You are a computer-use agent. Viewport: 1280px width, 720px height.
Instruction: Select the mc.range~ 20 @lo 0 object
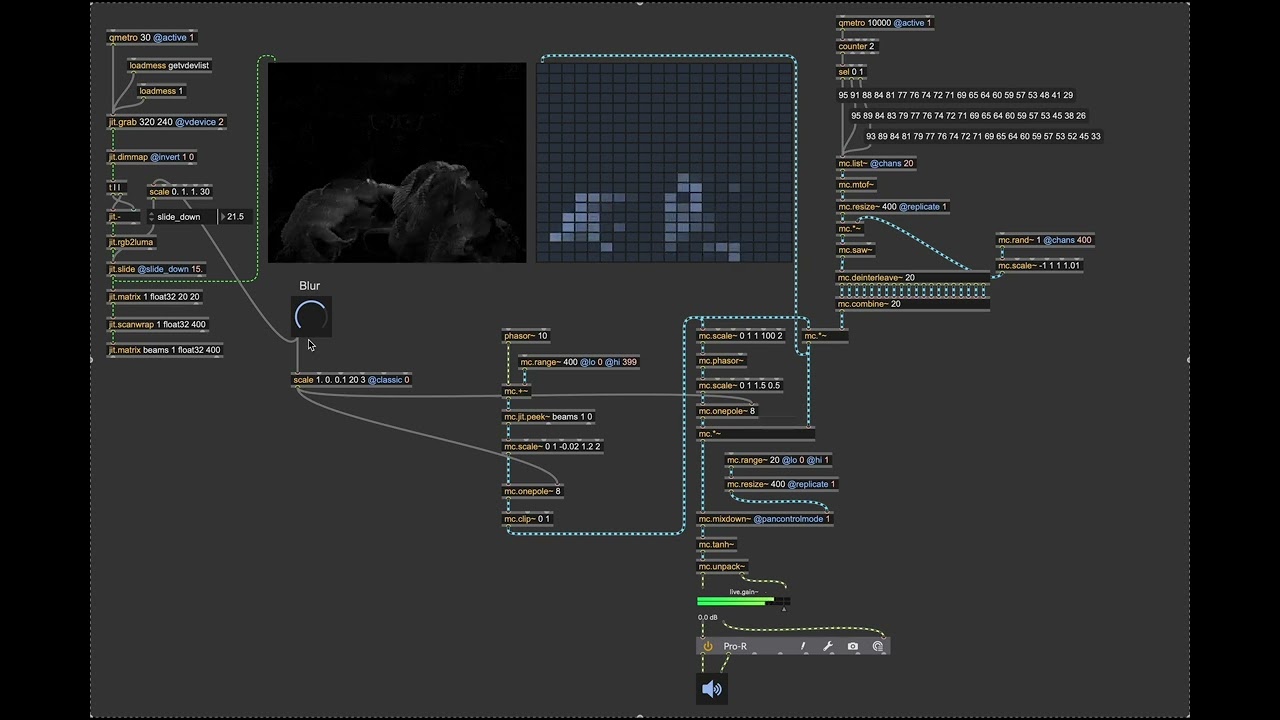pyautogui.click(x=778, y=460)
